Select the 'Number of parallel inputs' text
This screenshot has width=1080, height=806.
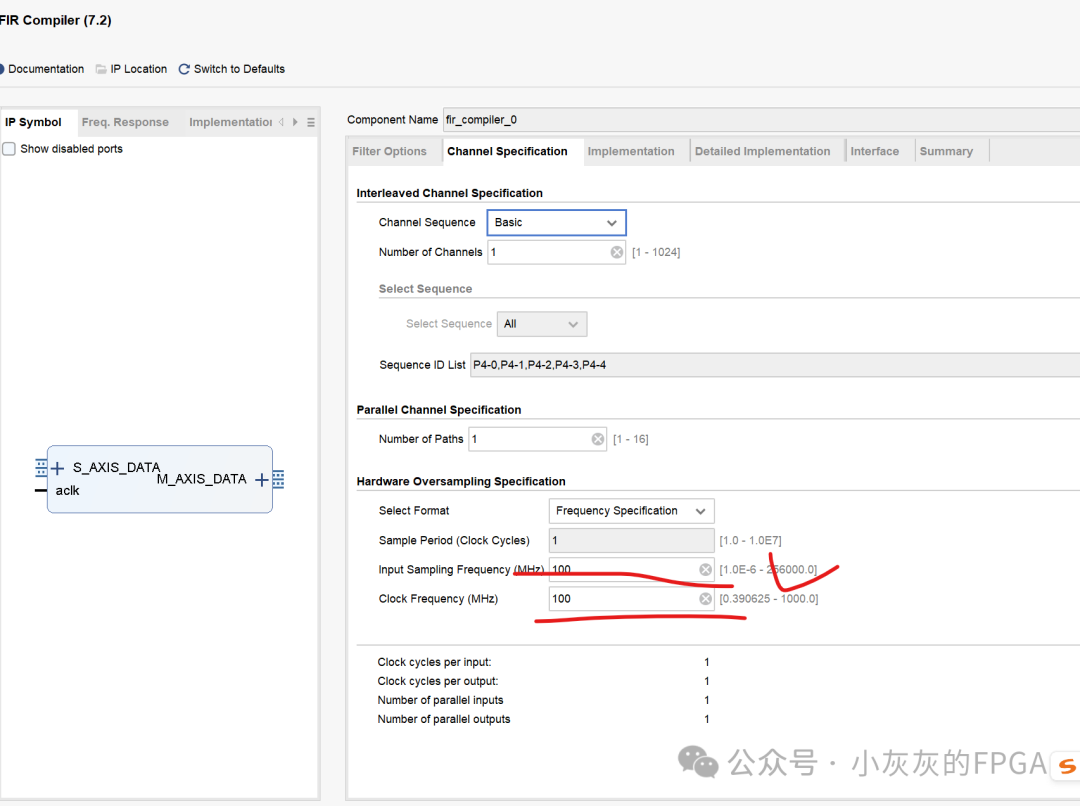pos(440,700)
